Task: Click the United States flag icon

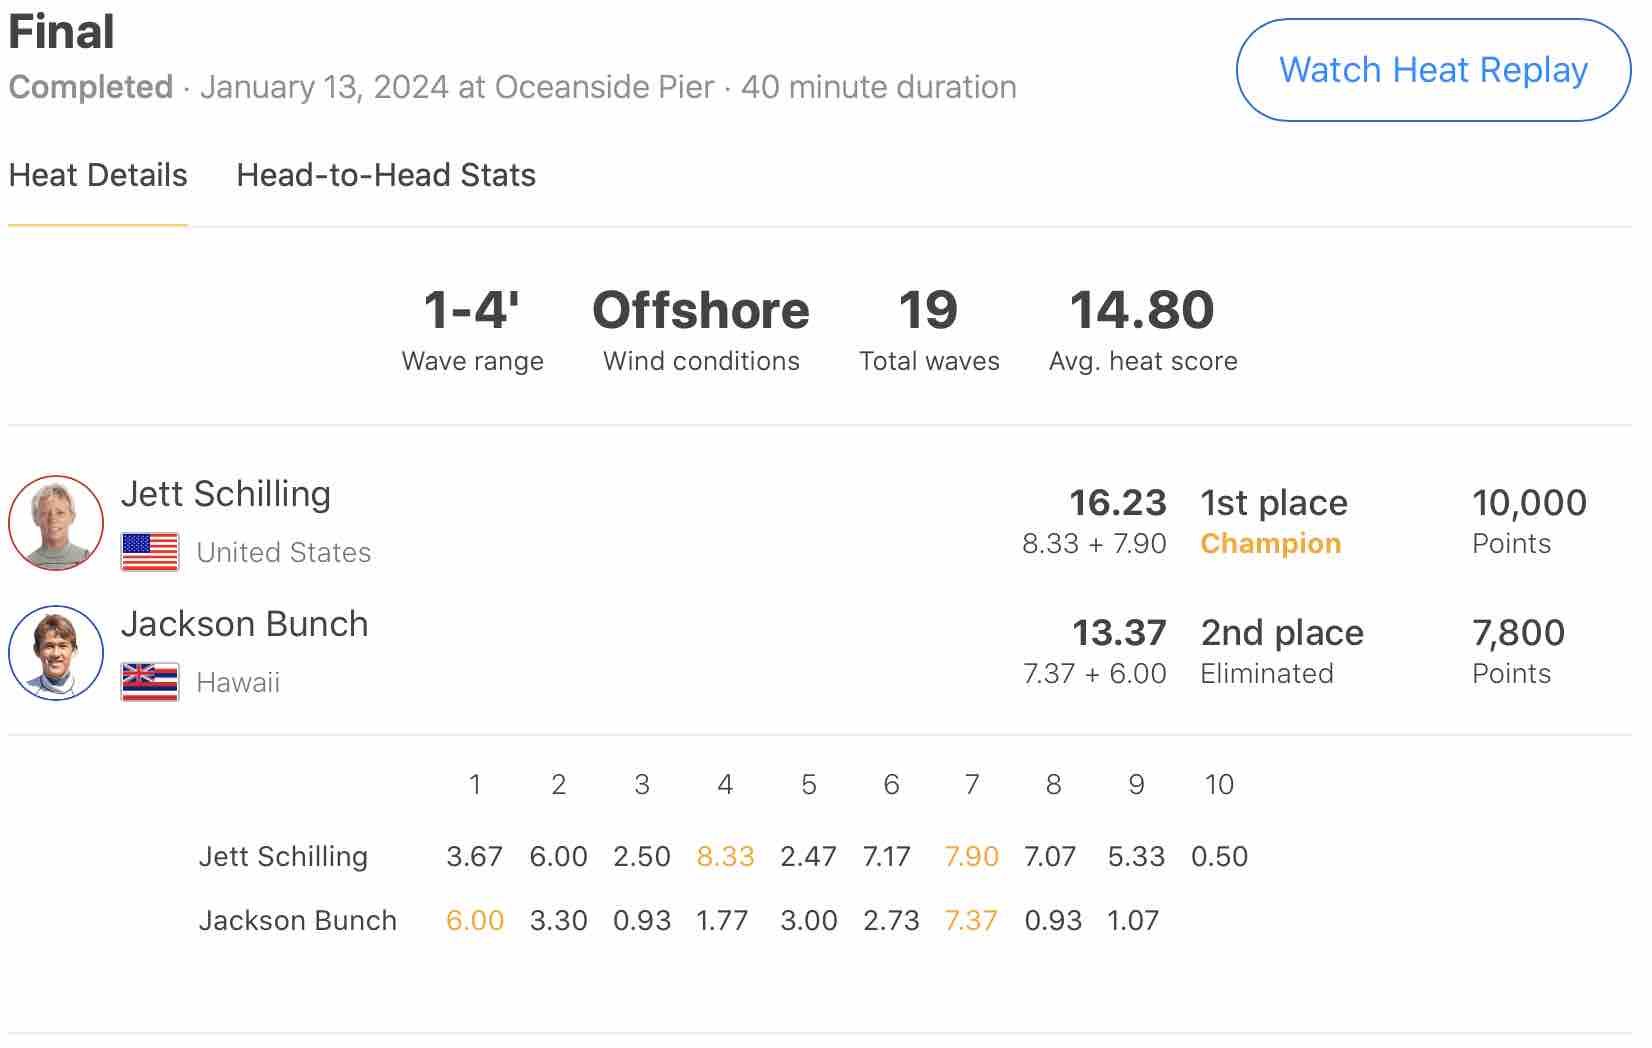Action: click(x=150, y=552)
